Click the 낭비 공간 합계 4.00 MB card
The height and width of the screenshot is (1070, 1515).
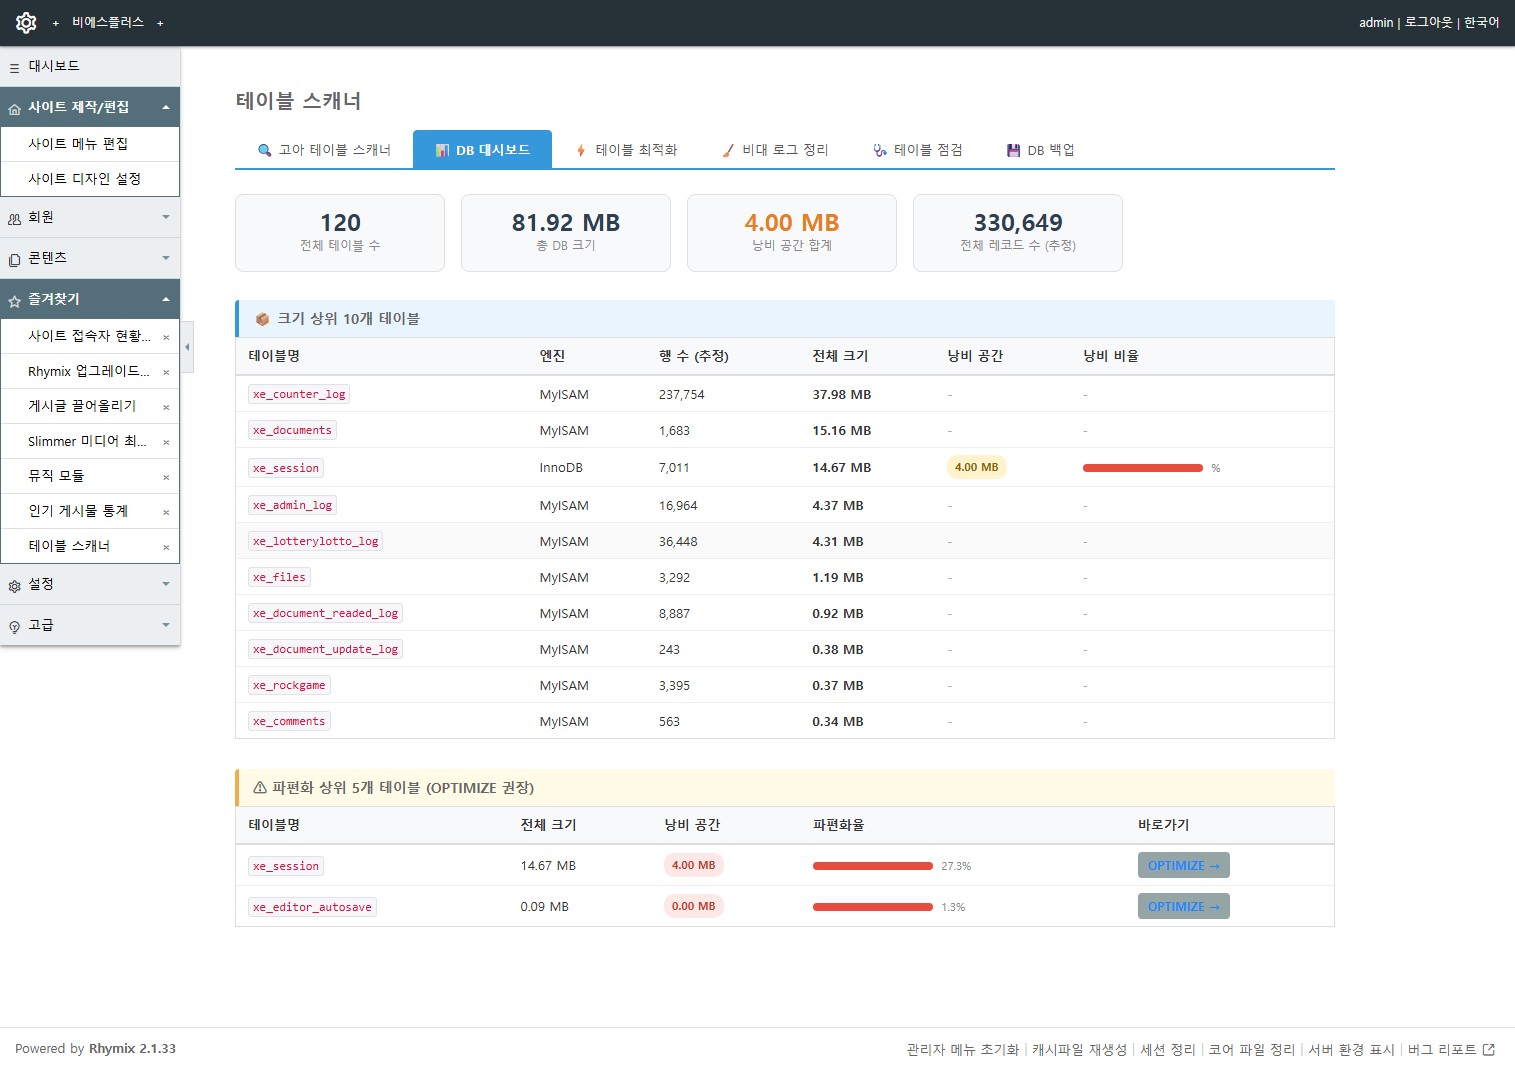coord(792,233)
